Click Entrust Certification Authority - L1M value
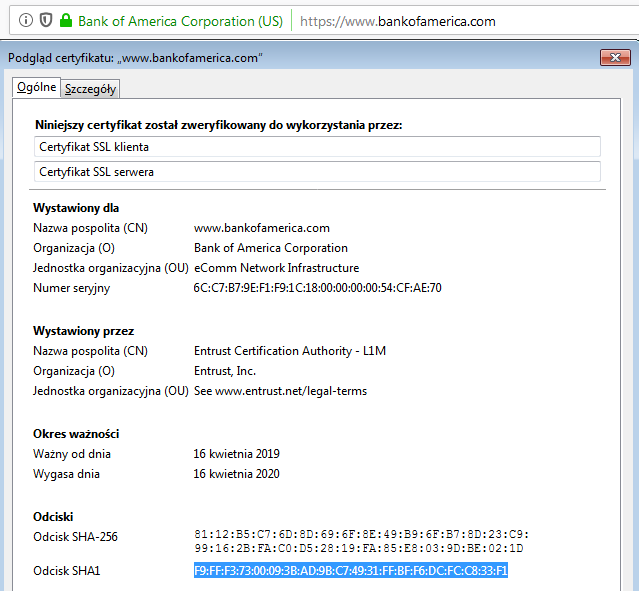Screen dimensions: 639x591 (x=290, y=351)
